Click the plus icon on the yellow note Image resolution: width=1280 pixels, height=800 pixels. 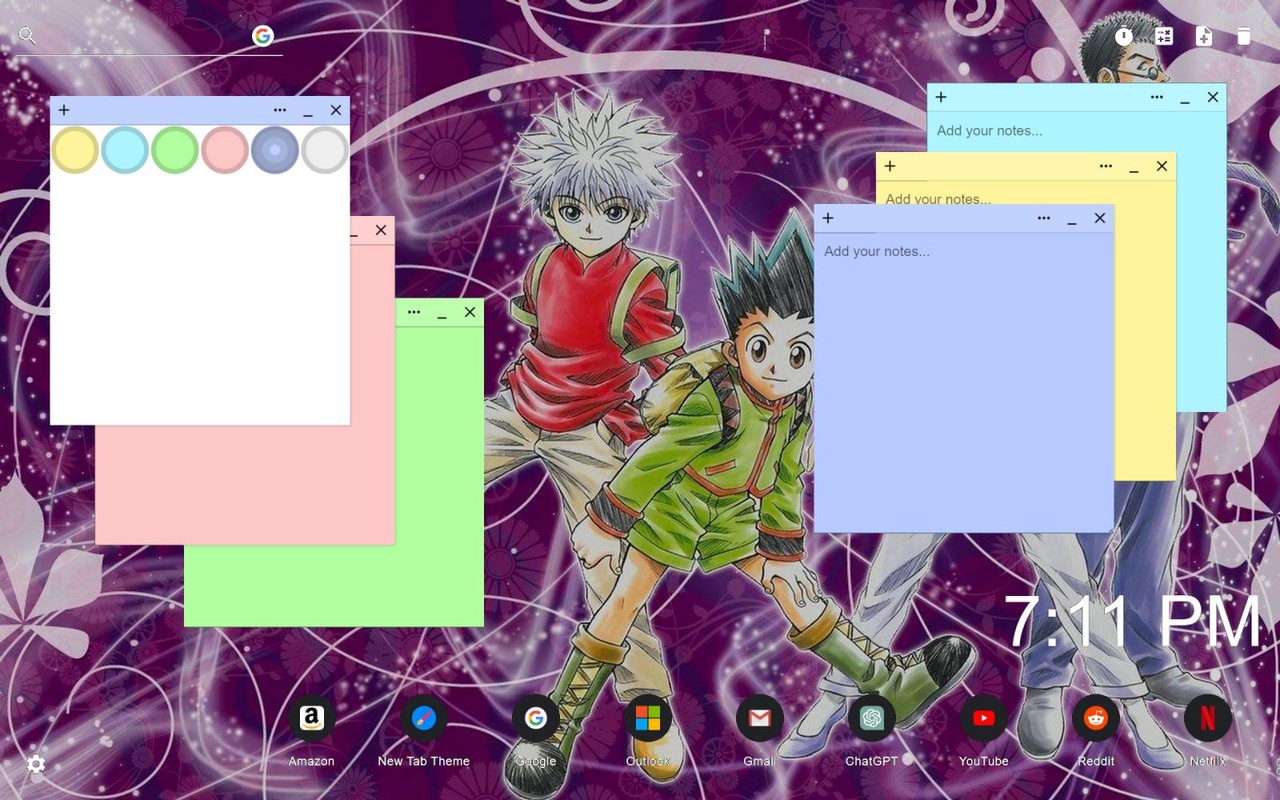[x=890, y=166]
